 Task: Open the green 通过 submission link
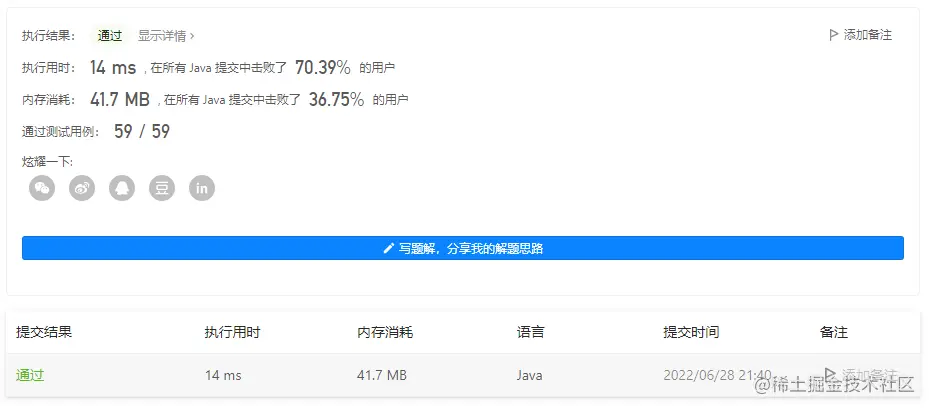[x=30, y=375]
